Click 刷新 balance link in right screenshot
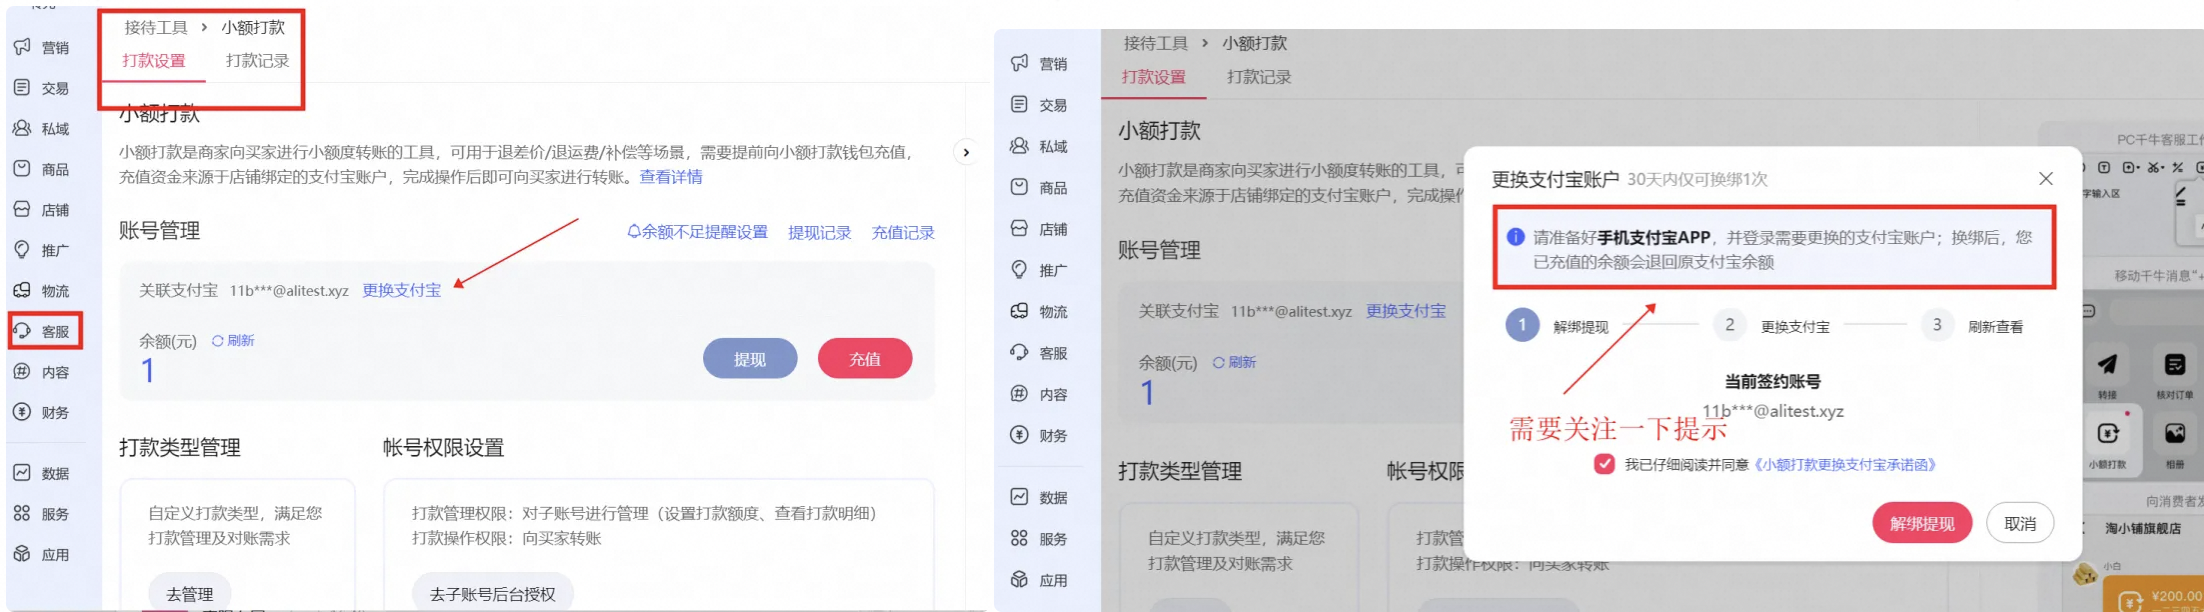Image resolution: width=2204 pixels, height=612 pixels. coord(1234,362)
